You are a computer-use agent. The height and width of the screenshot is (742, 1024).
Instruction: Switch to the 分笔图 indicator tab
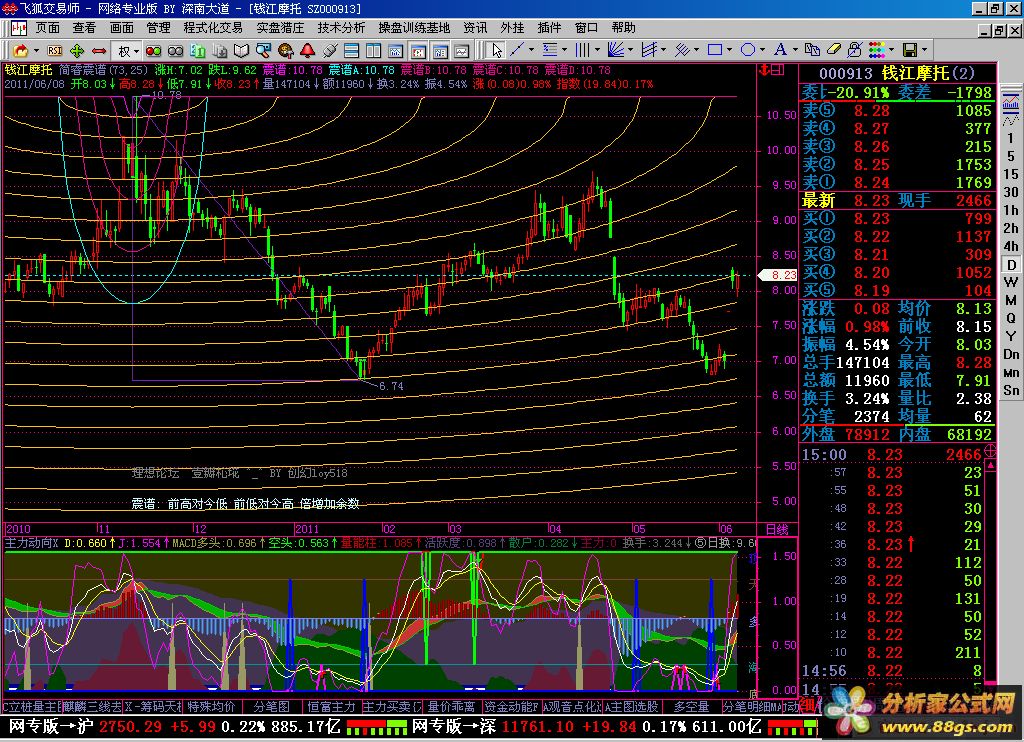tap(272, 706)
